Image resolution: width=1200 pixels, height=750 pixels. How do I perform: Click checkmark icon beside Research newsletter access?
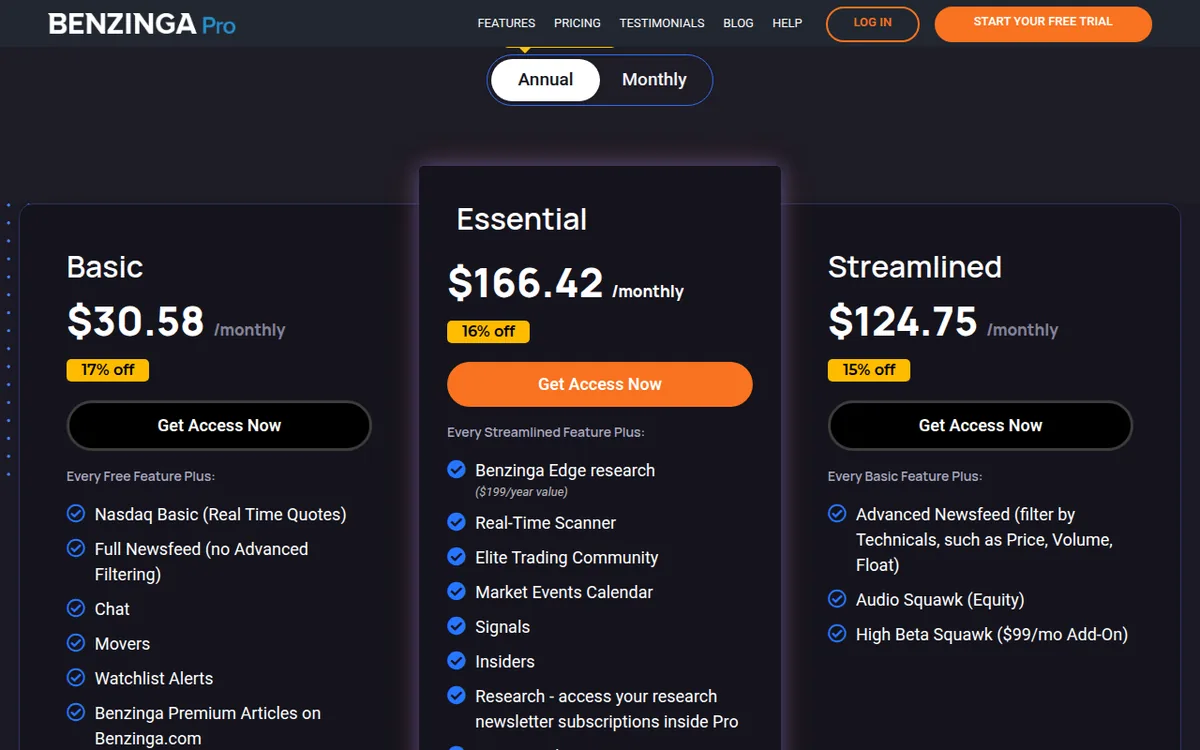pyautogui.click(x=456, y=696)
